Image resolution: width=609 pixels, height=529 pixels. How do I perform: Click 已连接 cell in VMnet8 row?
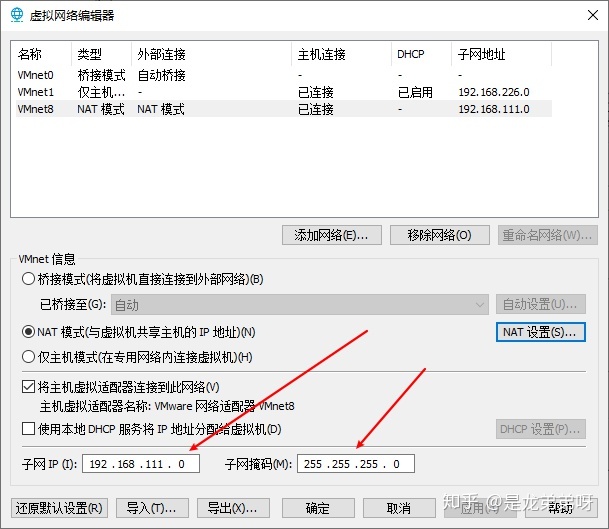(315, 109)
